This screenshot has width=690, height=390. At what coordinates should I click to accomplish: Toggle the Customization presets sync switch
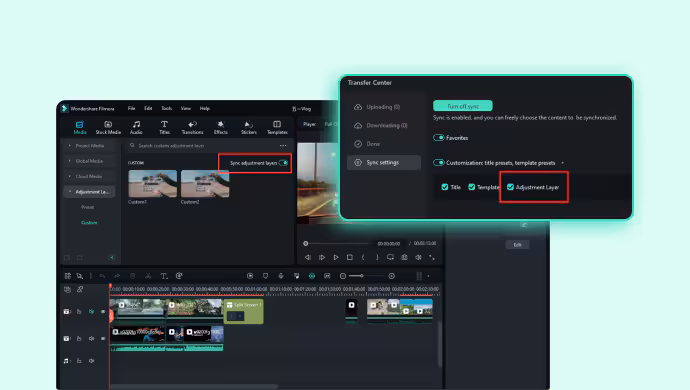coord(438,163)
